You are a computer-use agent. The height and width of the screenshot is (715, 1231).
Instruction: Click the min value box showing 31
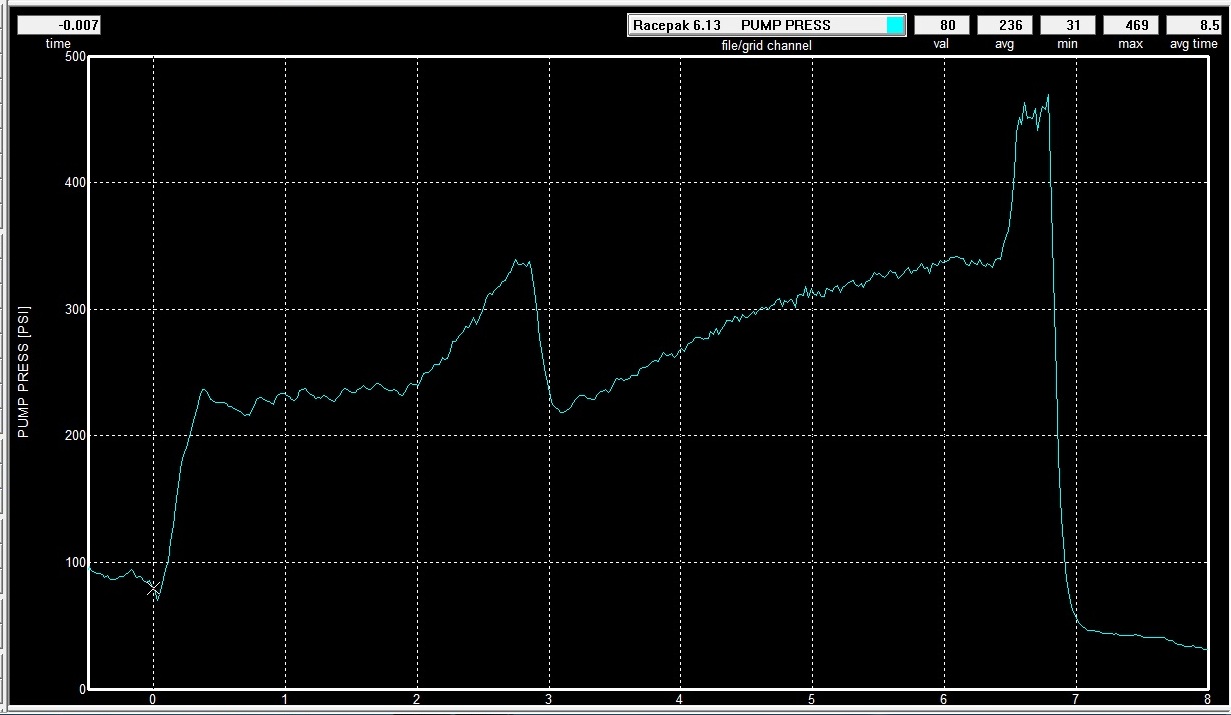[1068, 25]
